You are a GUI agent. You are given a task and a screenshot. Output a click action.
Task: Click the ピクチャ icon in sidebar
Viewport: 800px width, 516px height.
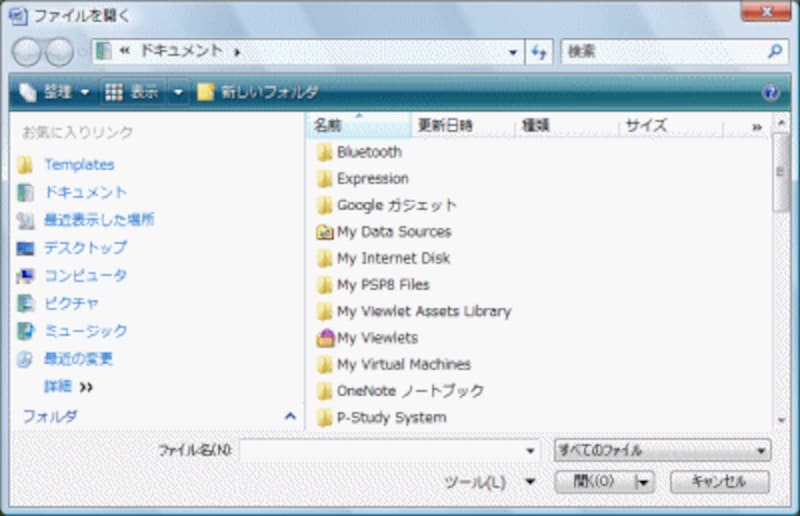pos(25,303)
